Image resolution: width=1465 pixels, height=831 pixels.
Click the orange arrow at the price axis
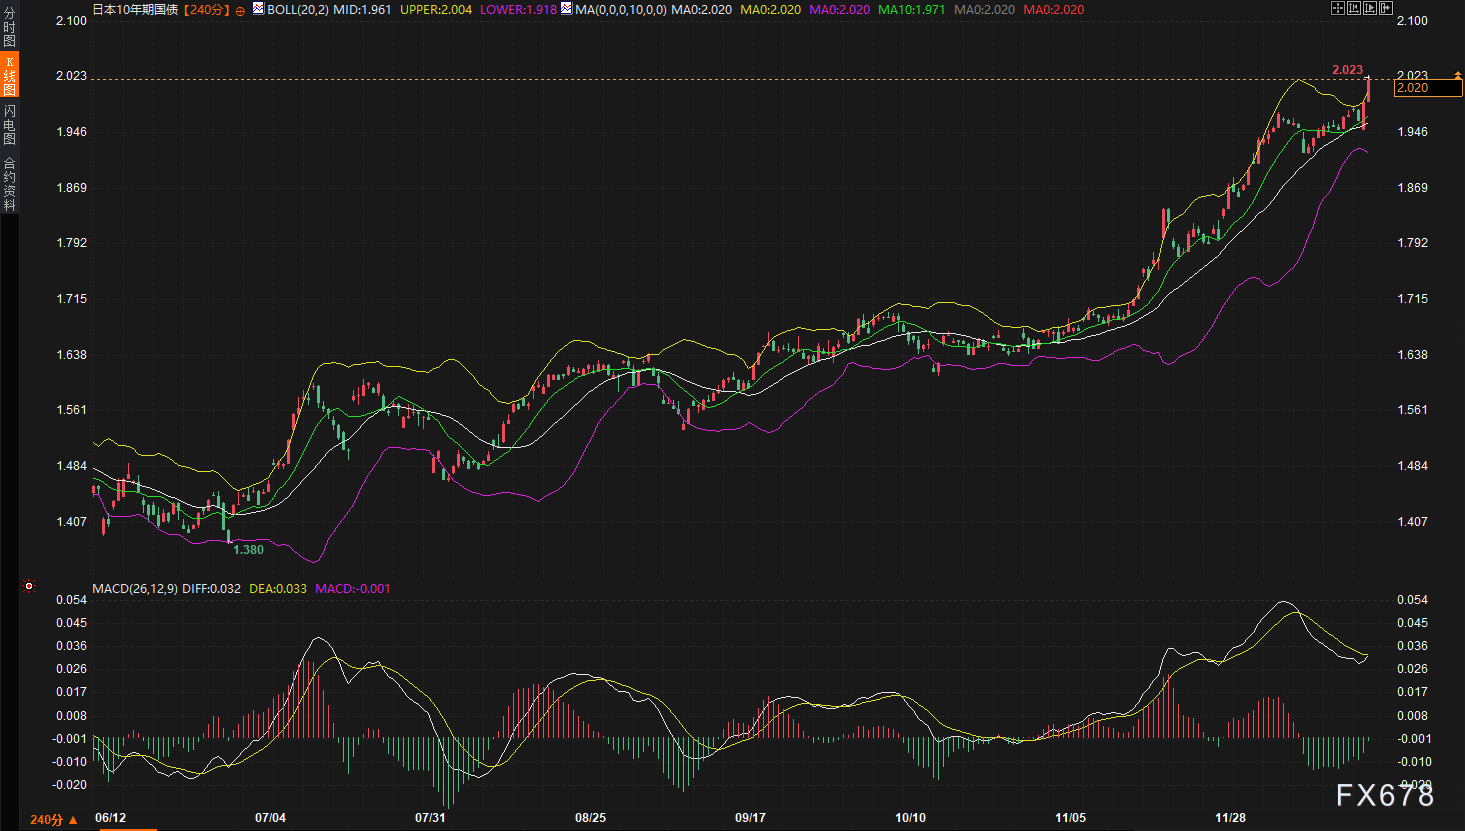point(1457,76)
